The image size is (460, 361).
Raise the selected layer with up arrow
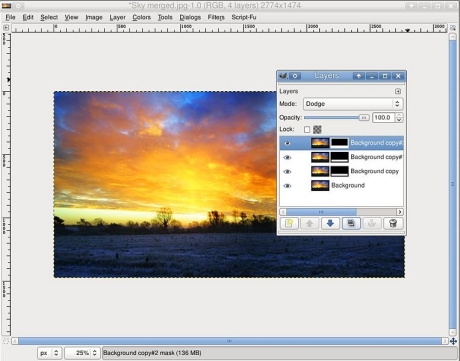310,223
